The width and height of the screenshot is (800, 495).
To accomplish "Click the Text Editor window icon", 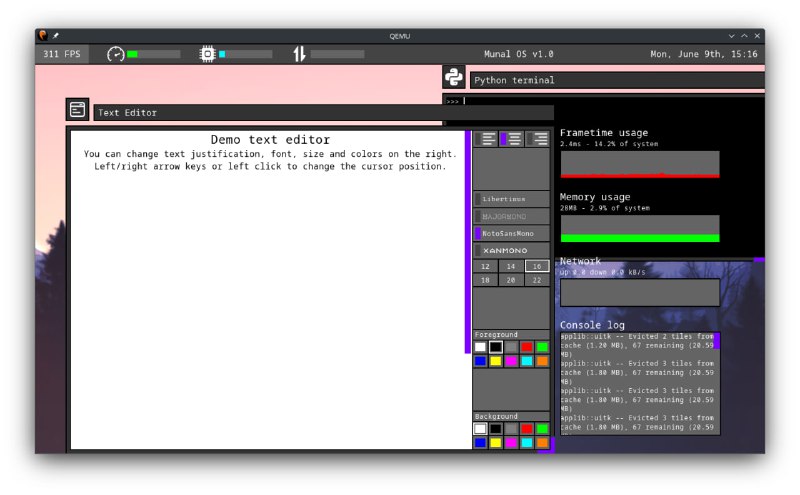I will (x=77, y=110).
